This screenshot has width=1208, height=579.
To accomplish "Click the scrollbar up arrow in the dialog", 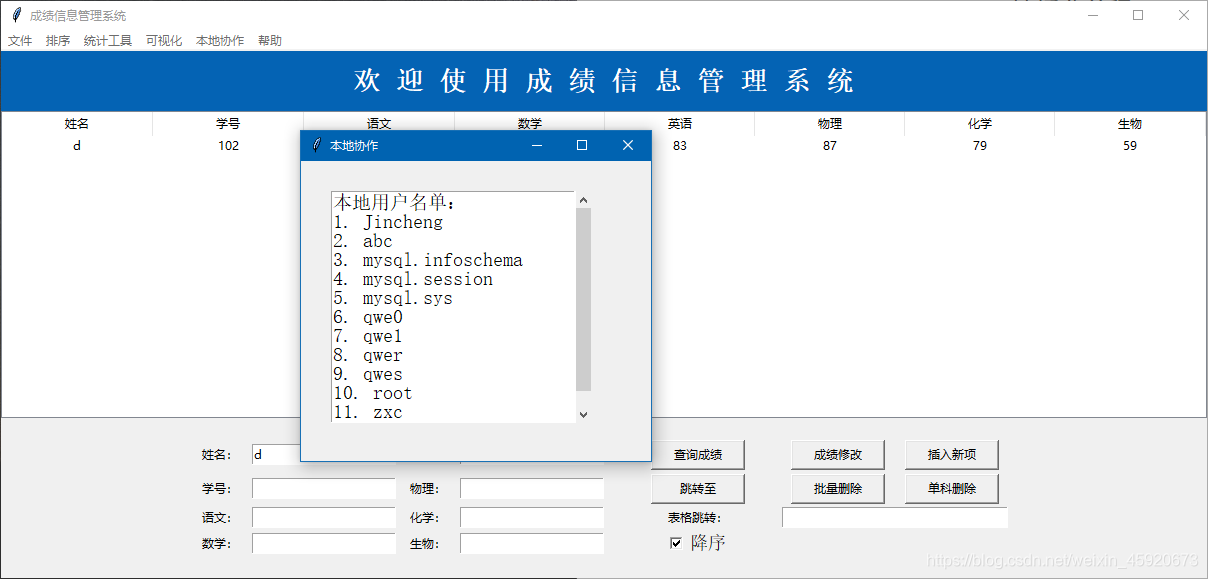I will coord(583,198).
